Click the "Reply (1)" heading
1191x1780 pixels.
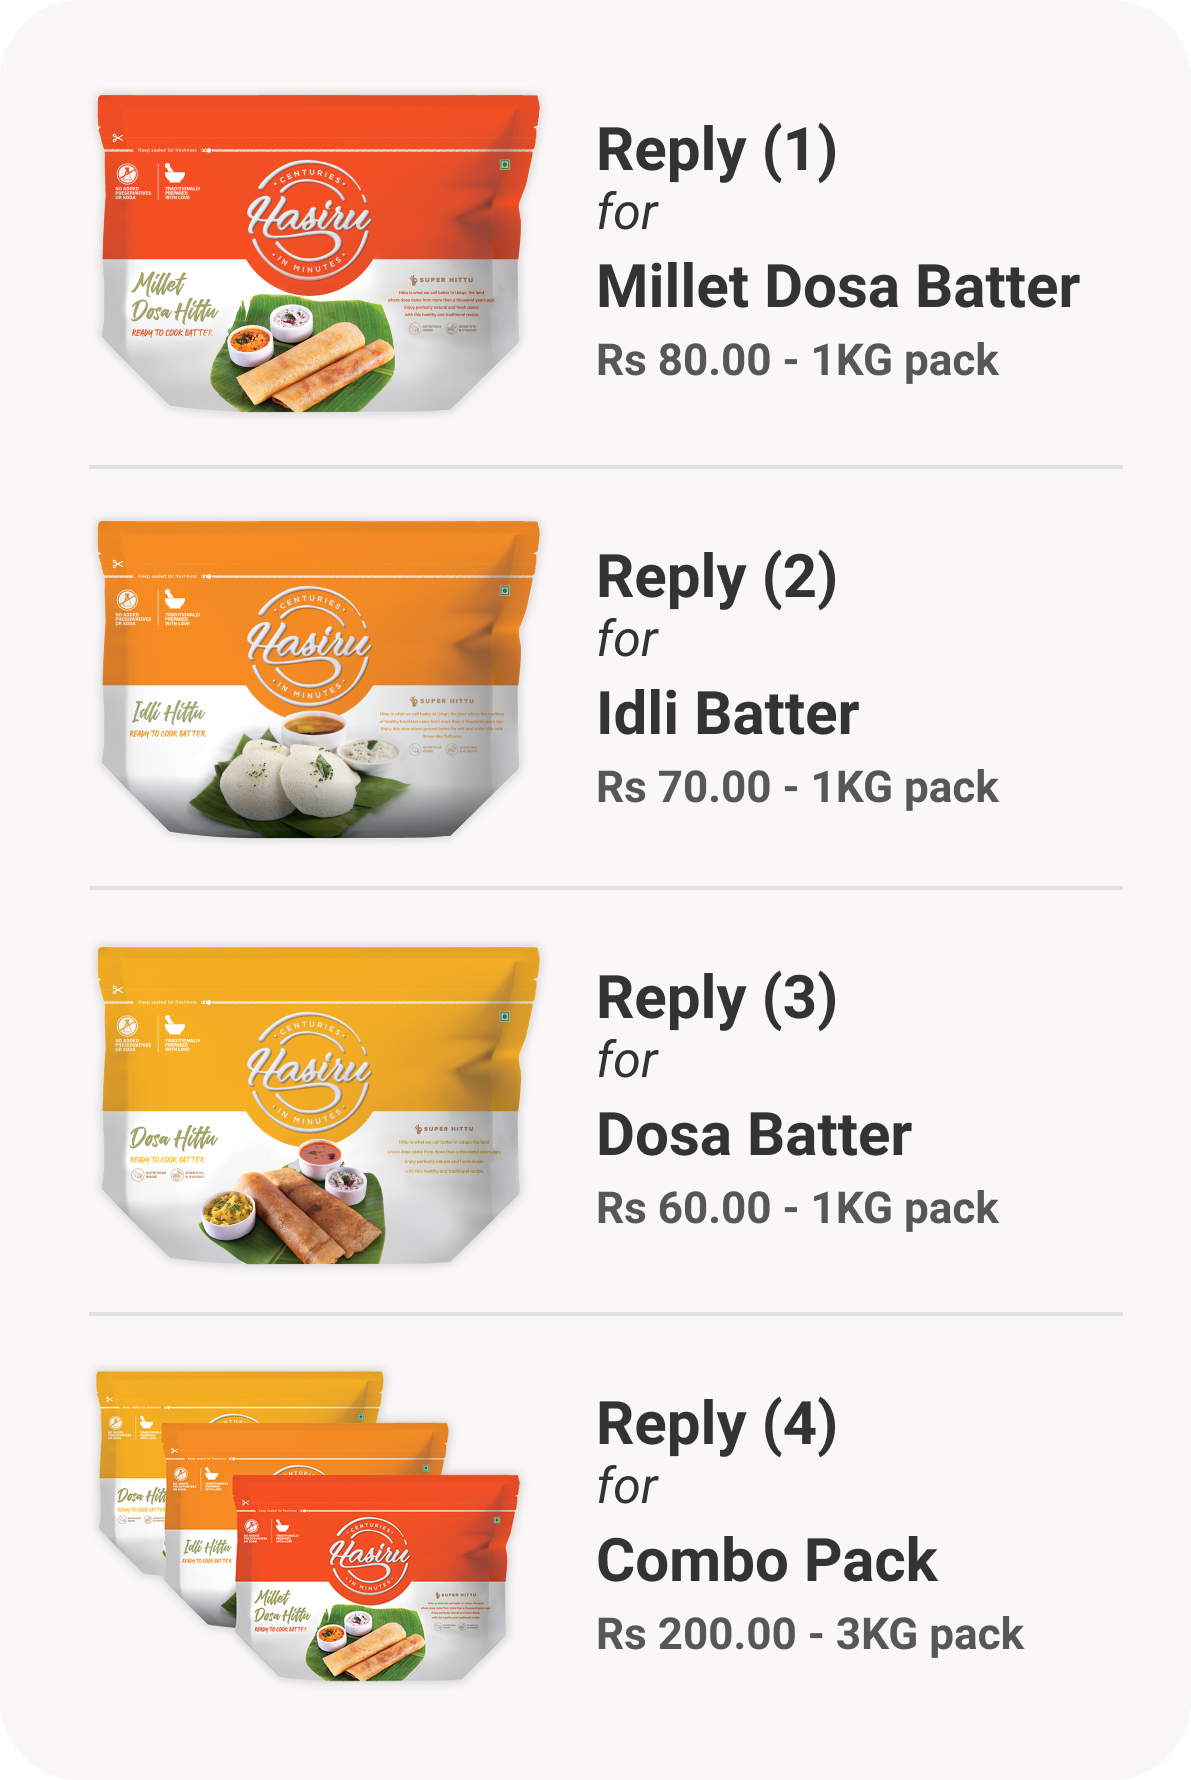click(x=716, y=151)
